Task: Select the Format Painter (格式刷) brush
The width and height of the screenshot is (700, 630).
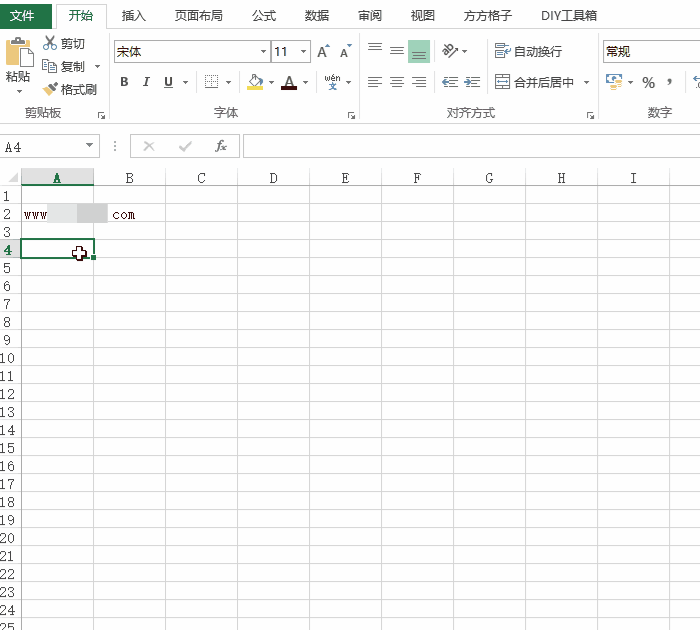Action: (70, 89)
